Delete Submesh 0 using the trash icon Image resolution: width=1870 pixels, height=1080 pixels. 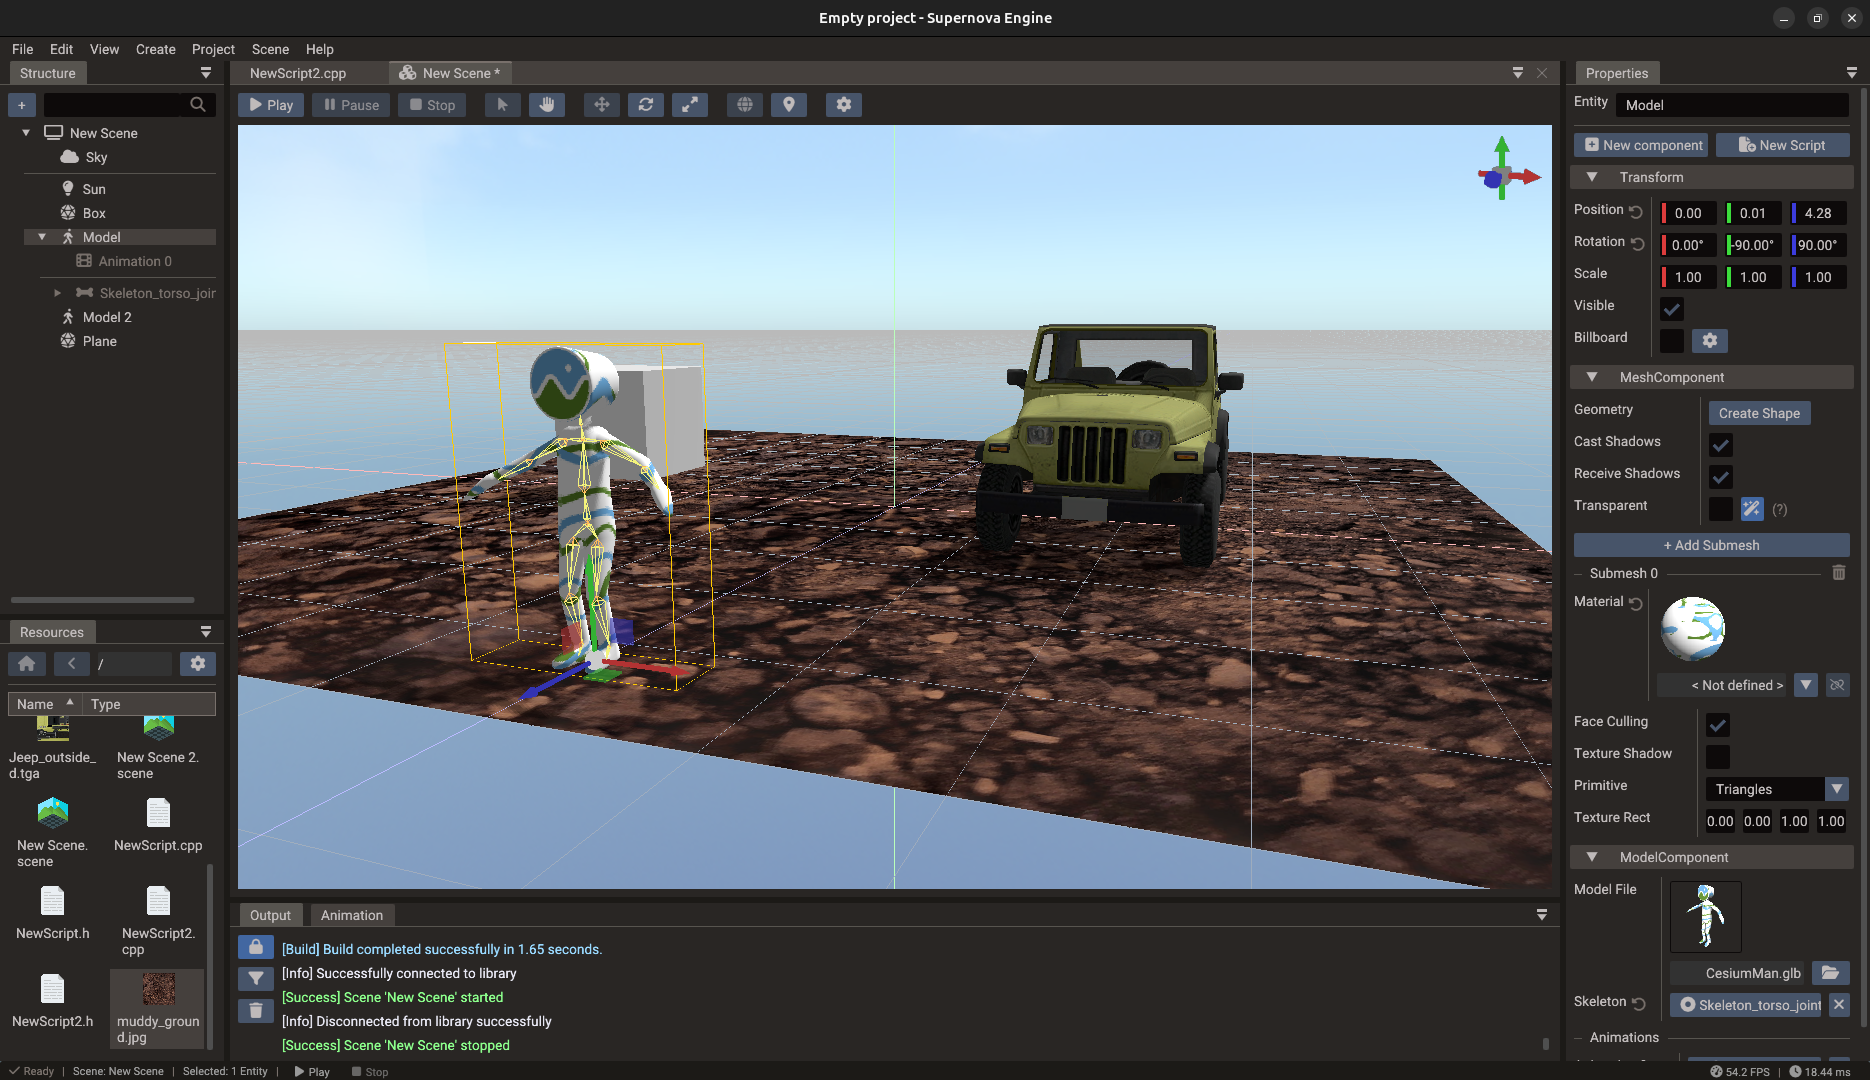click(x=1838, y=572)
